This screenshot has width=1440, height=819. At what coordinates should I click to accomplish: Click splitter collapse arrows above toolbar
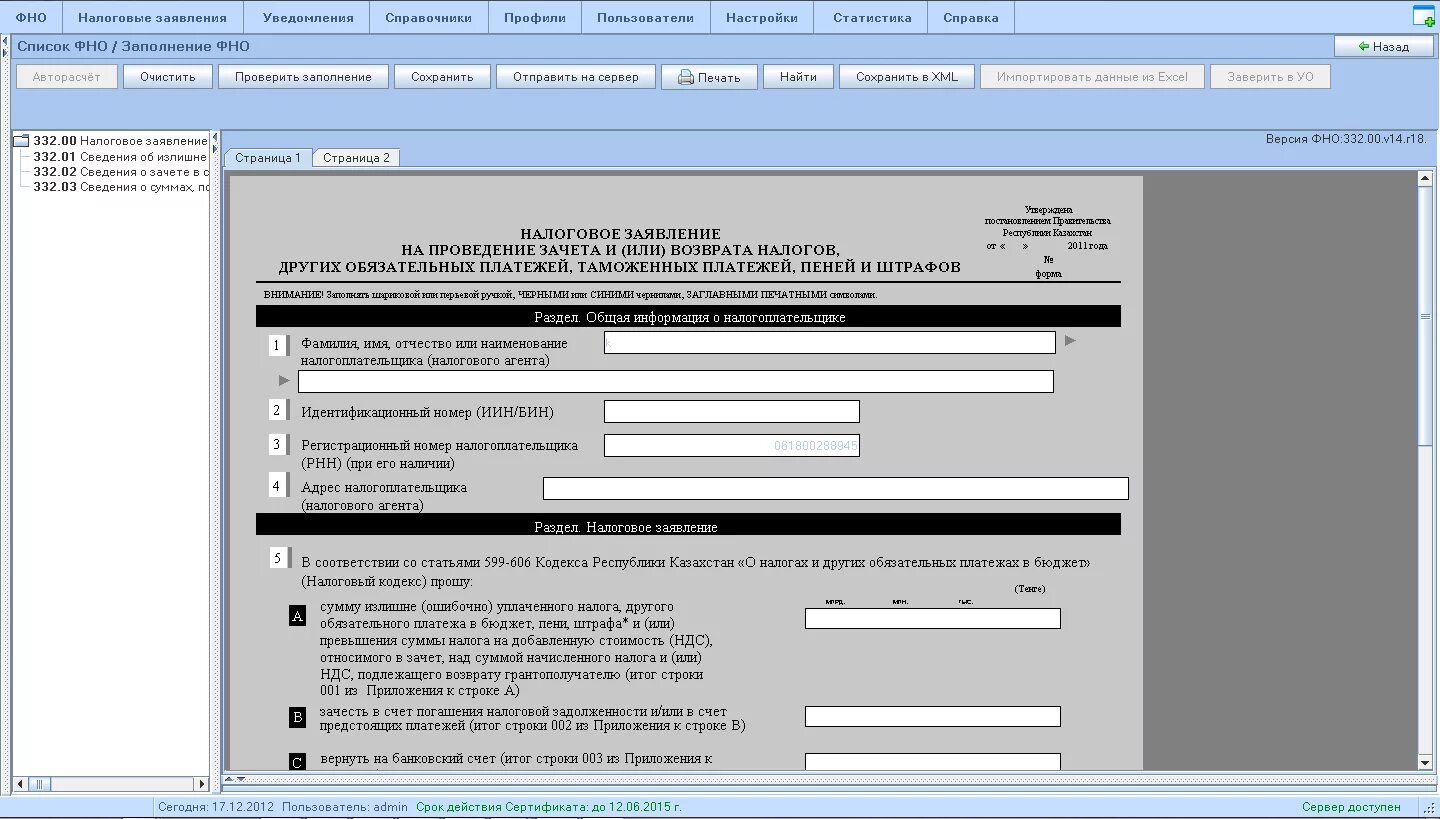(x=7, y=45)
